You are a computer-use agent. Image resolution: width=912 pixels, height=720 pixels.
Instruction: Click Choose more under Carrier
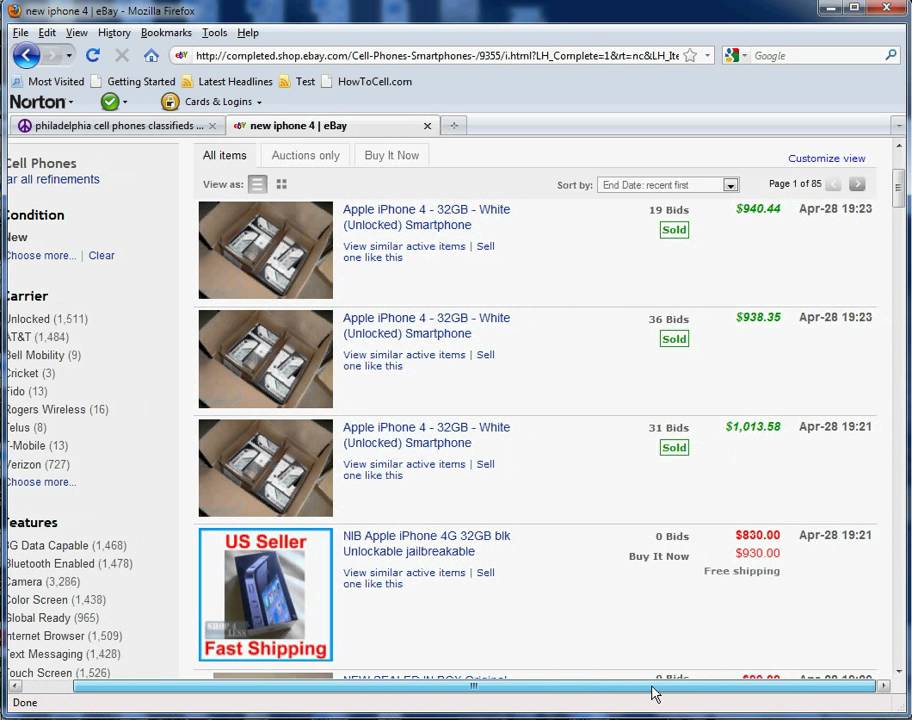42,482
